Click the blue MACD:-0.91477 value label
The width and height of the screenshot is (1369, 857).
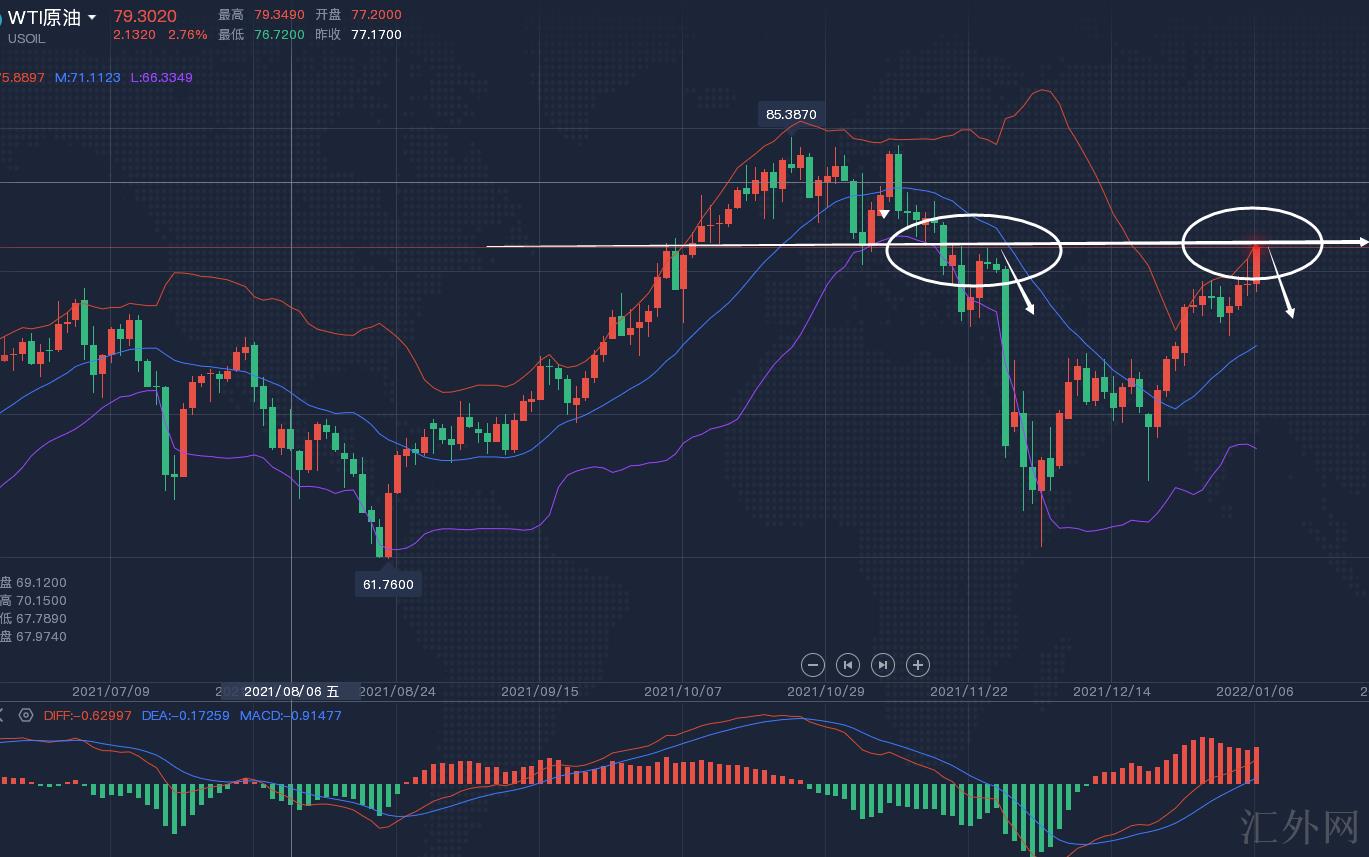pos(290,715)
